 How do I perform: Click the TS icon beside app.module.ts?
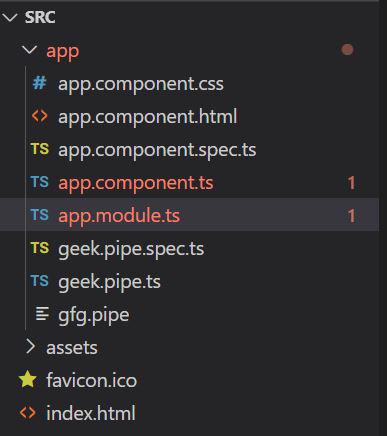click(40, 215)
